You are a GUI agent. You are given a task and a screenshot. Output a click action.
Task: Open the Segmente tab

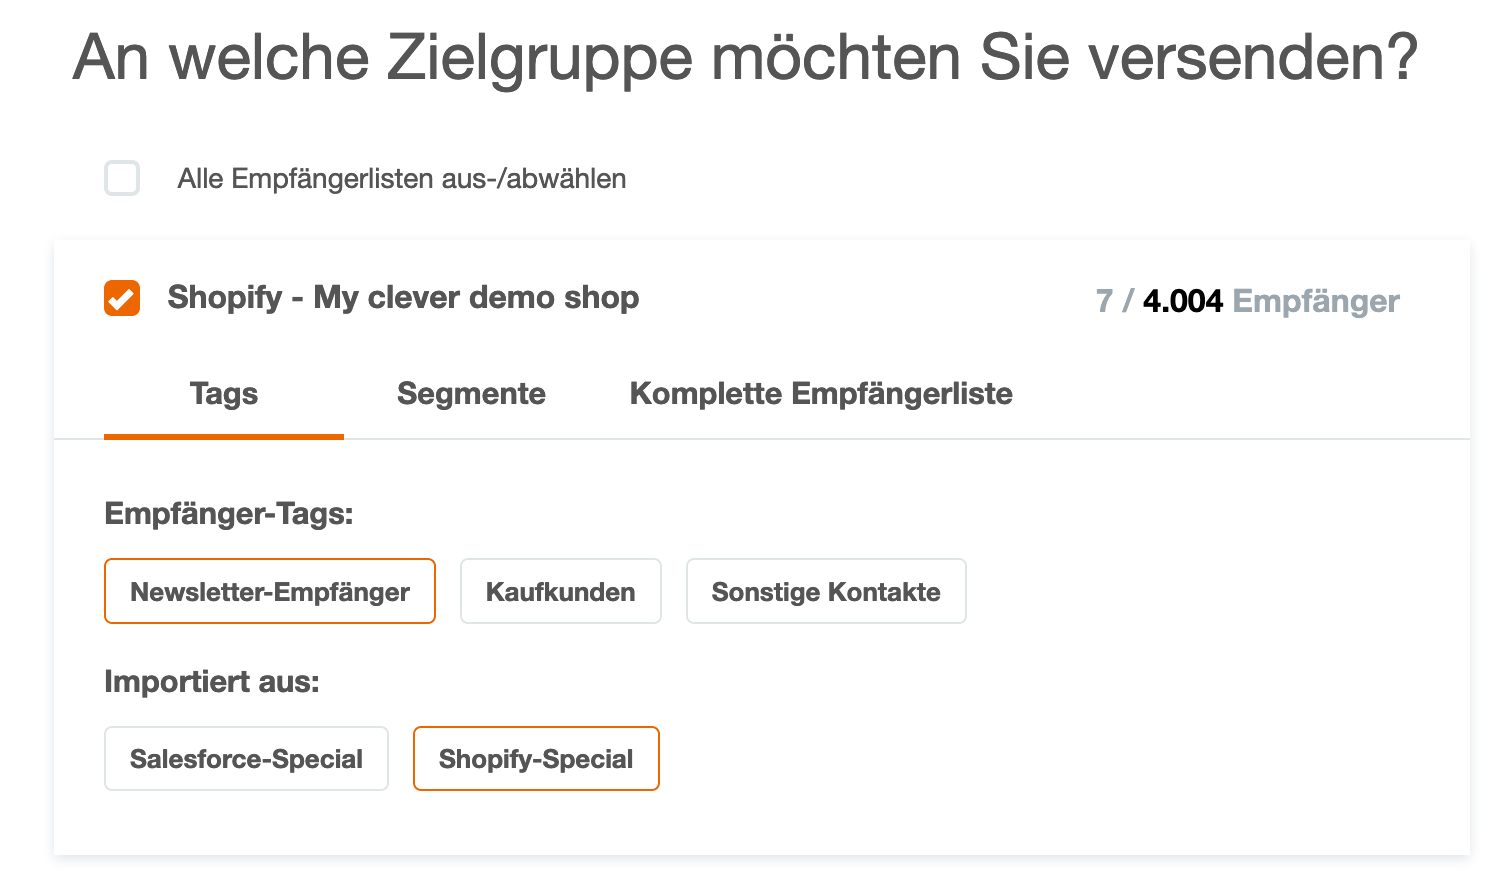click(x=471, y=394)
